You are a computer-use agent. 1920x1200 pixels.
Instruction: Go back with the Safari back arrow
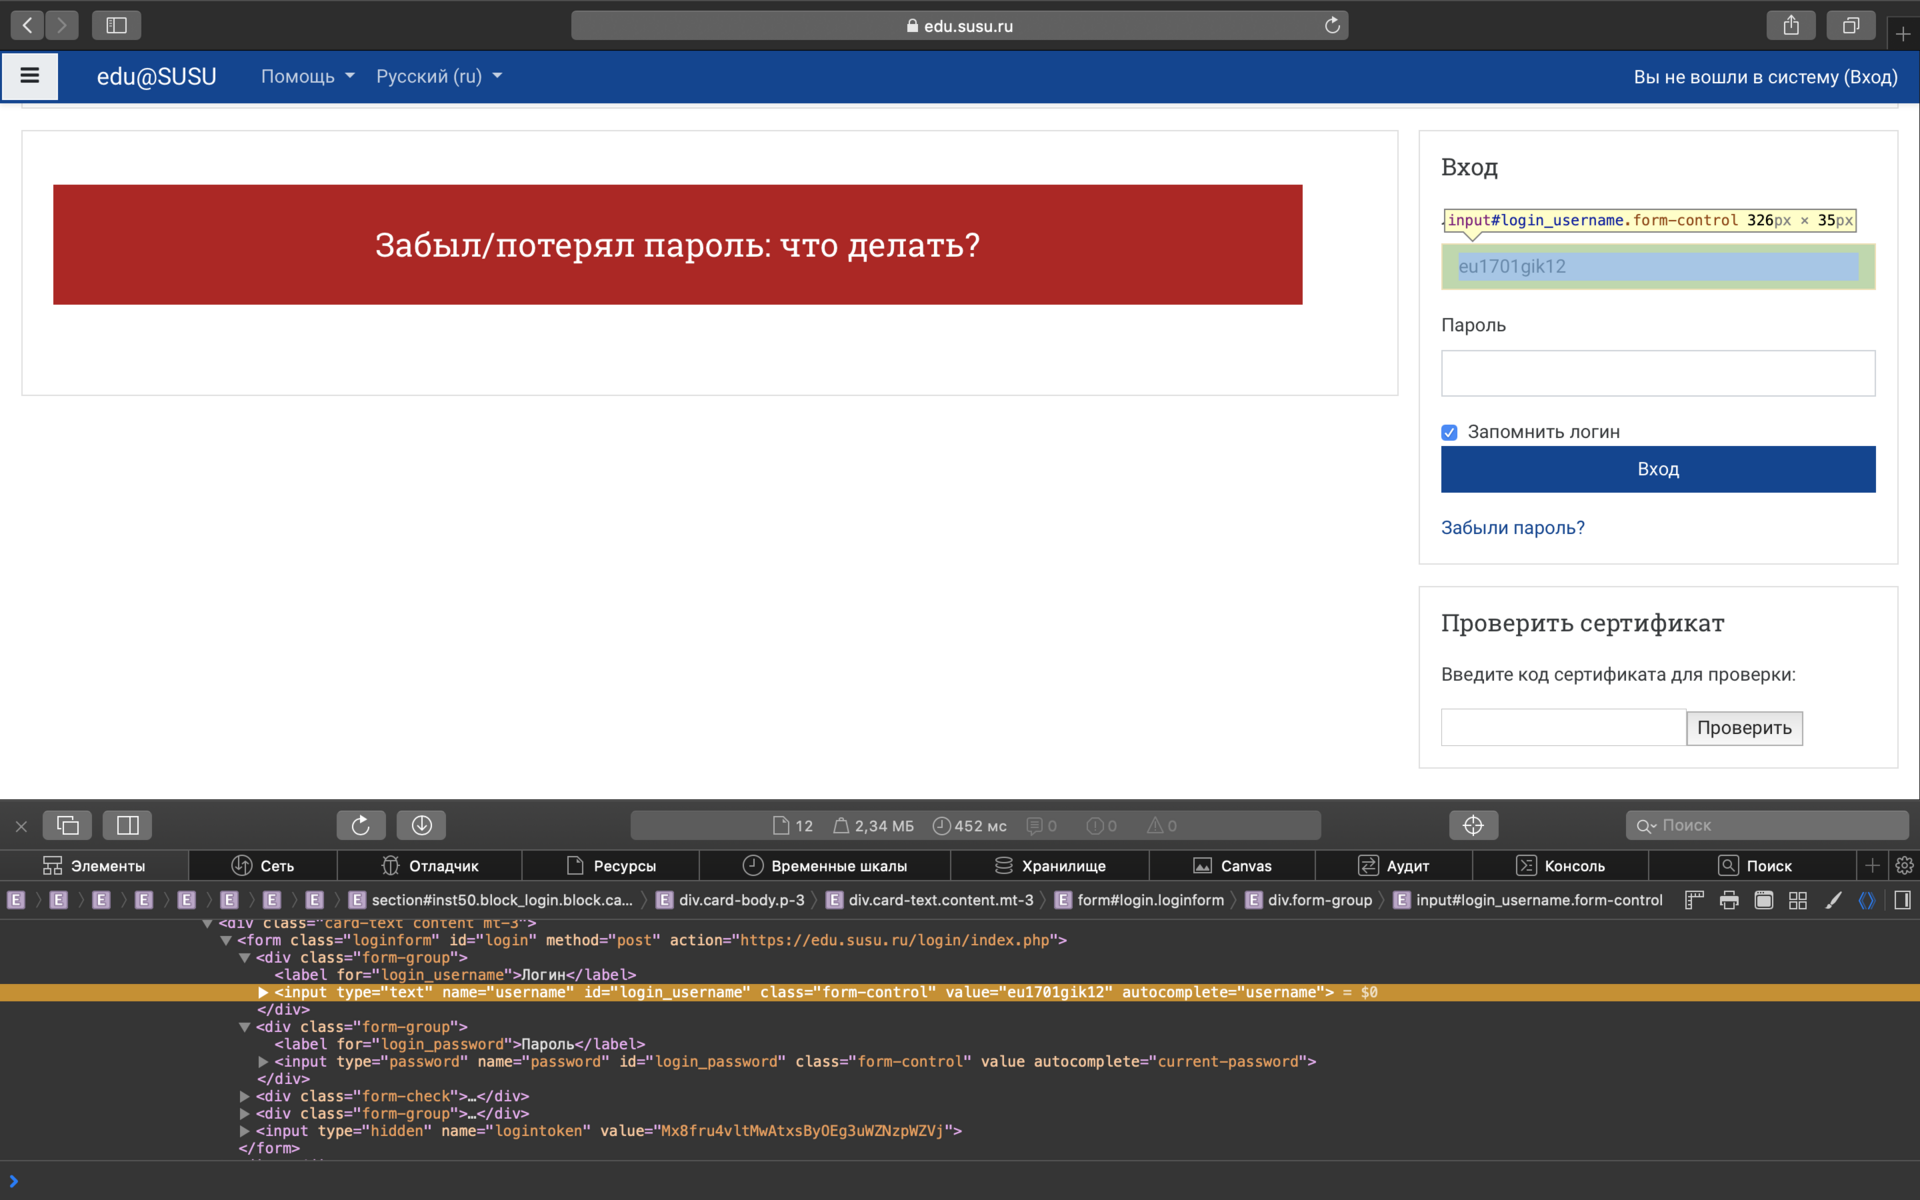click(28, 25)
